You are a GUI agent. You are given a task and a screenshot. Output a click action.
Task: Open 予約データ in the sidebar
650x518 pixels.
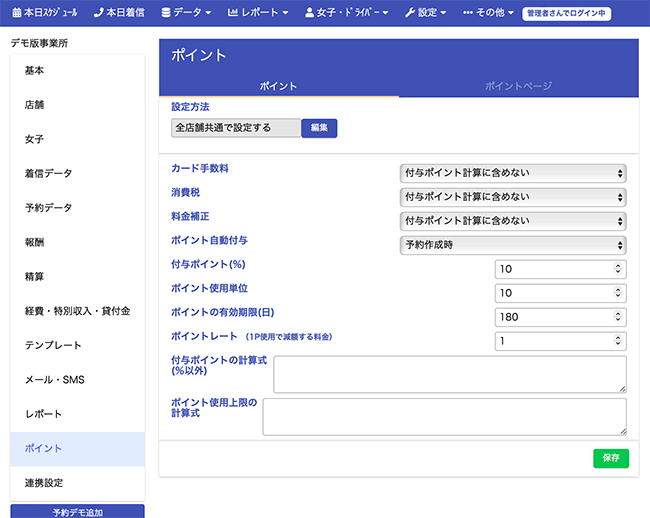point(78,208)
